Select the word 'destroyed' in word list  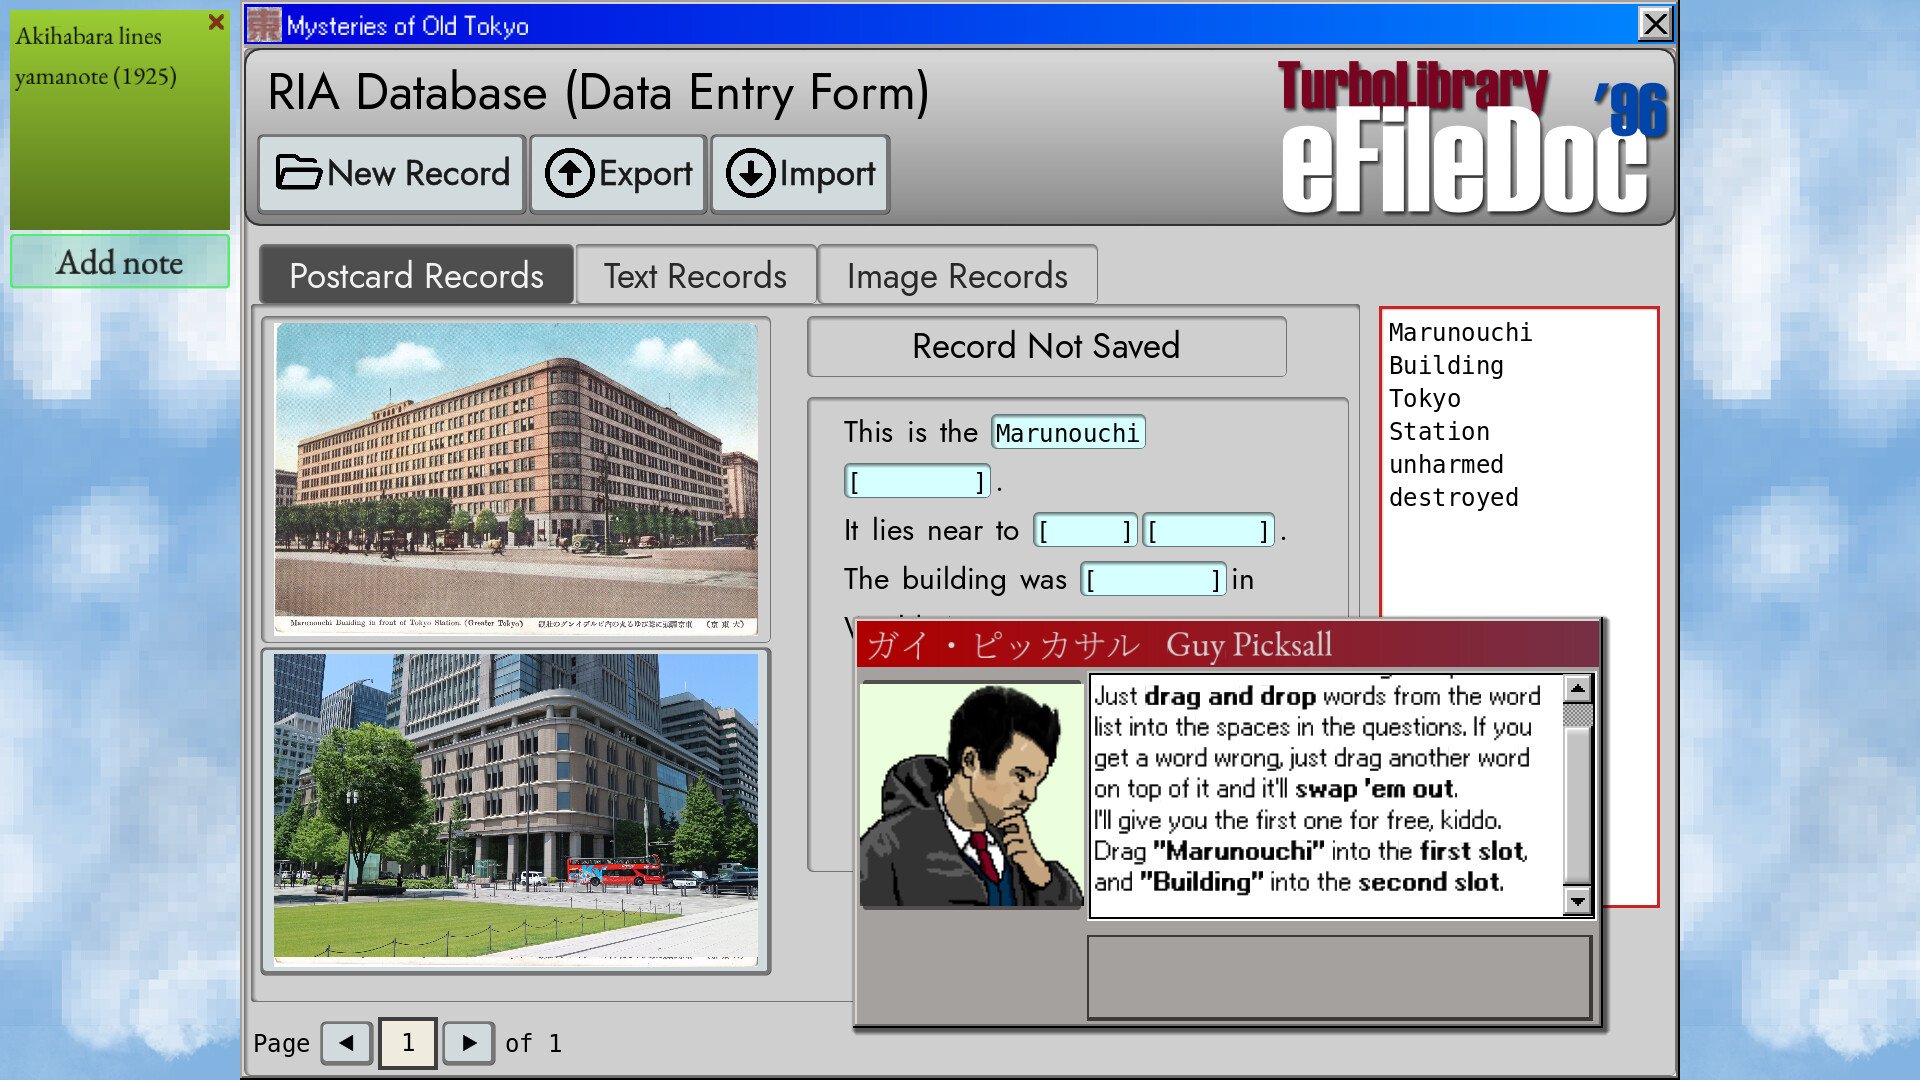tap(1453, 498)
